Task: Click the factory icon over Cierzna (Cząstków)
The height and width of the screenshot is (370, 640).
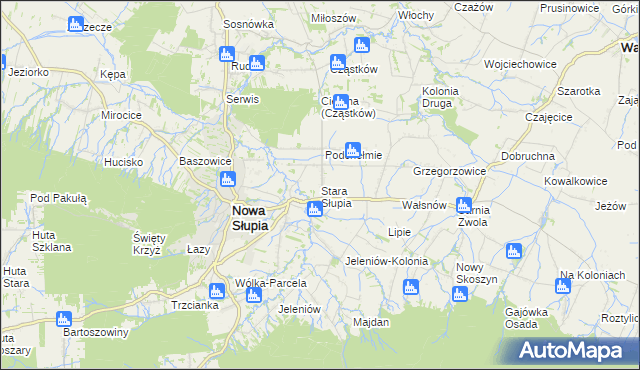Action: click(x=340, y=102)
